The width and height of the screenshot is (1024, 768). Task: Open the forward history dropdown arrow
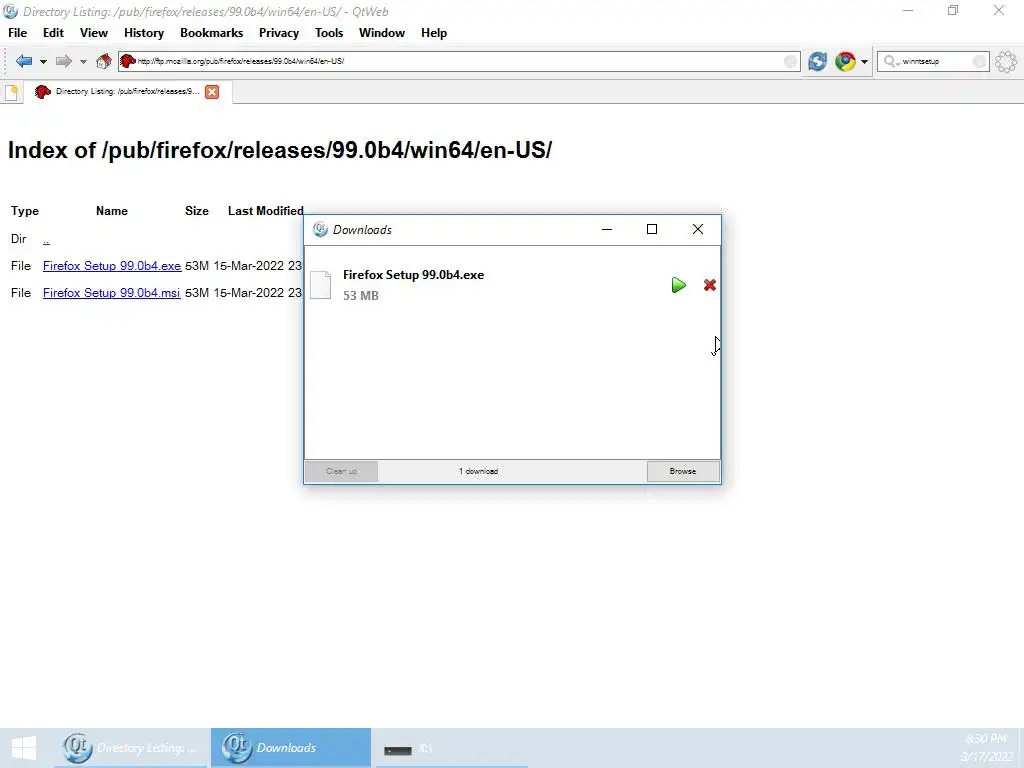[x=83, y=62]
